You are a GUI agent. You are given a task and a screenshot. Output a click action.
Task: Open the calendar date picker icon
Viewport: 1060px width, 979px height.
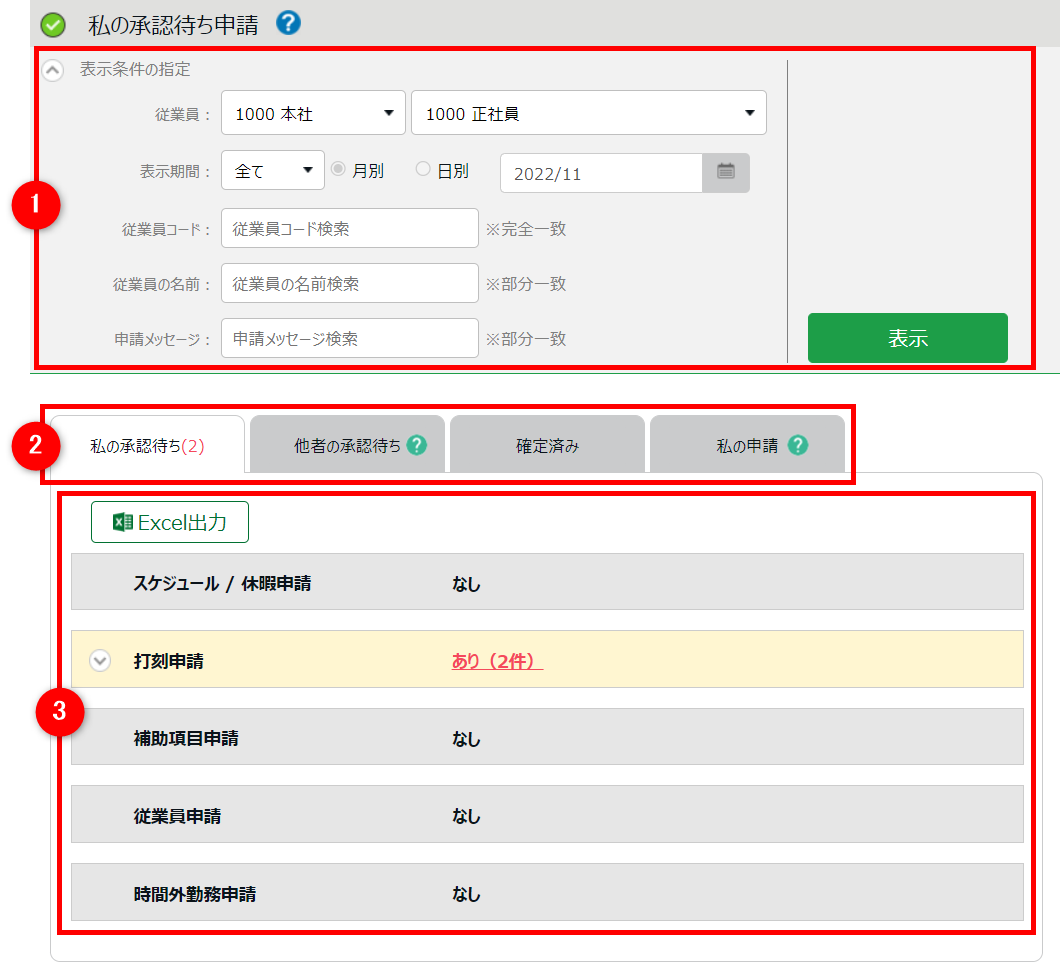[726, 172]
